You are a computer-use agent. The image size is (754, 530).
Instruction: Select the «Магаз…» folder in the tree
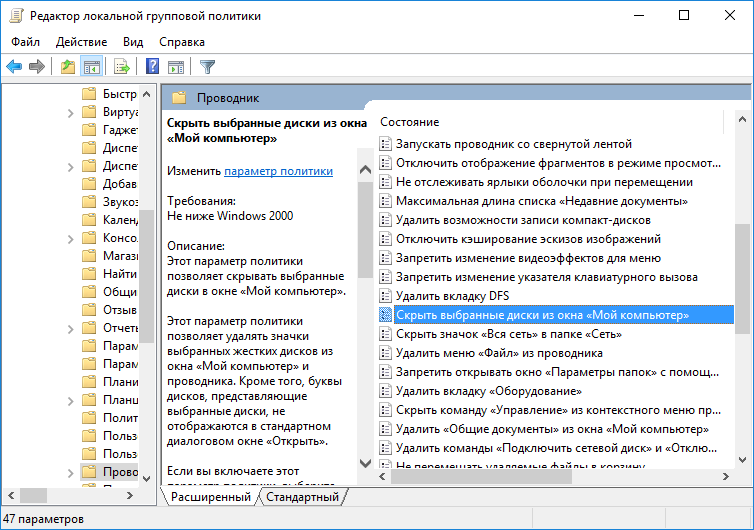pyautogui.click(x=120, y=256)
